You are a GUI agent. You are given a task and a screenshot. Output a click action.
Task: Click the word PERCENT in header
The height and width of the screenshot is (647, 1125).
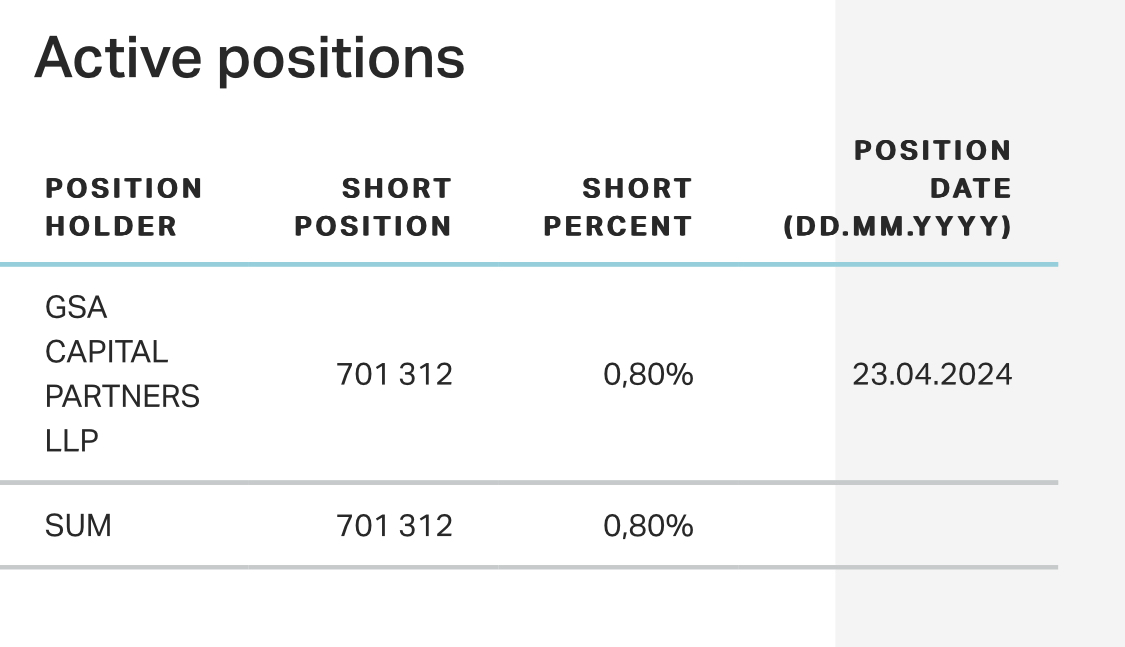tap(618, 227)
